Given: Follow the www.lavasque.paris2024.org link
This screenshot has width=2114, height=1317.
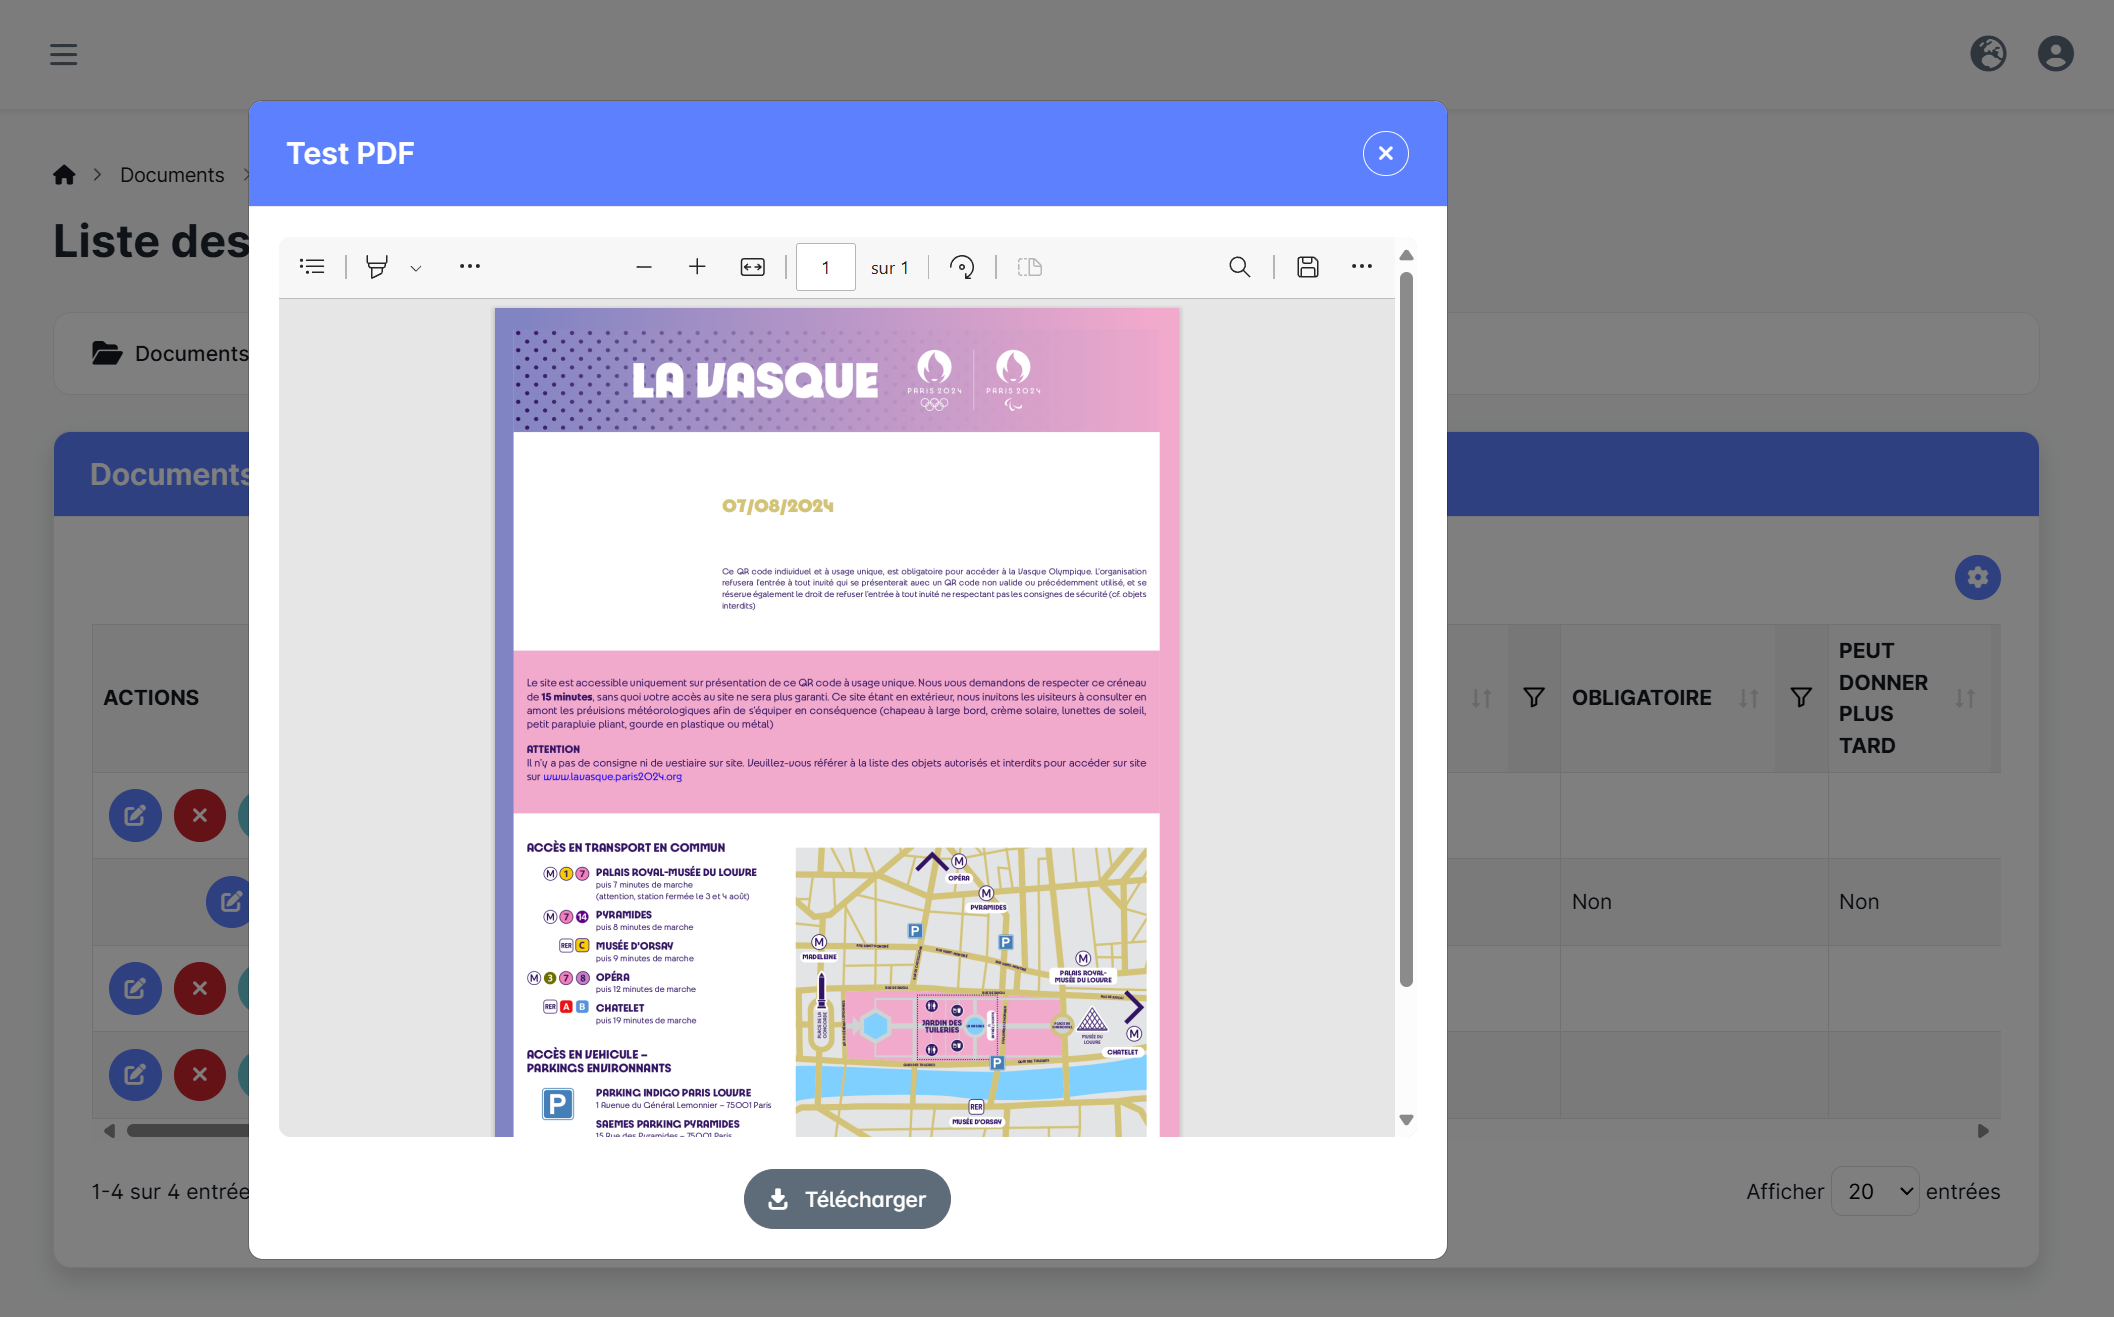Looking at the screenshot, I should pos(612,777).
